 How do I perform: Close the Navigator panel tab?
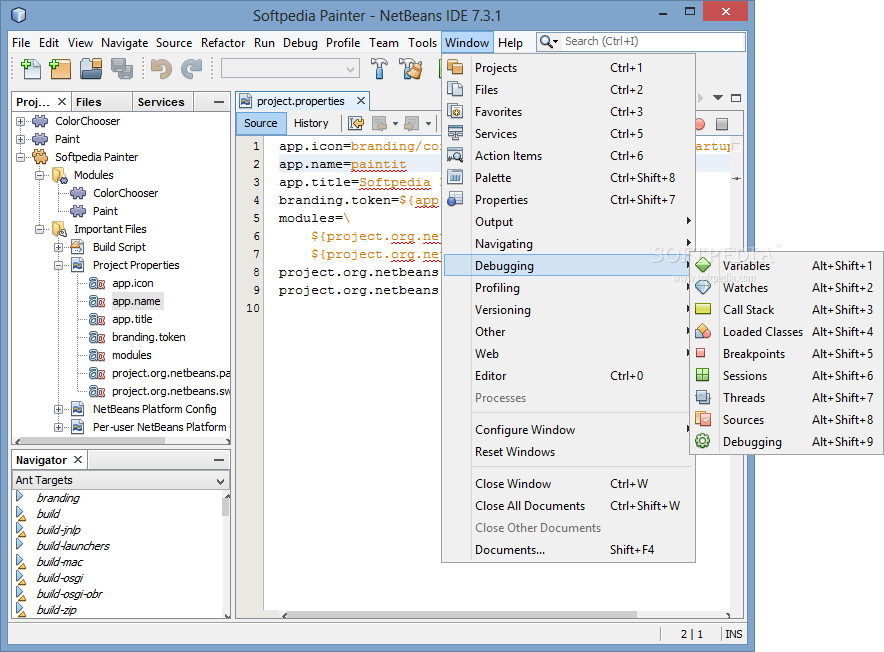(x=78, y=460)
